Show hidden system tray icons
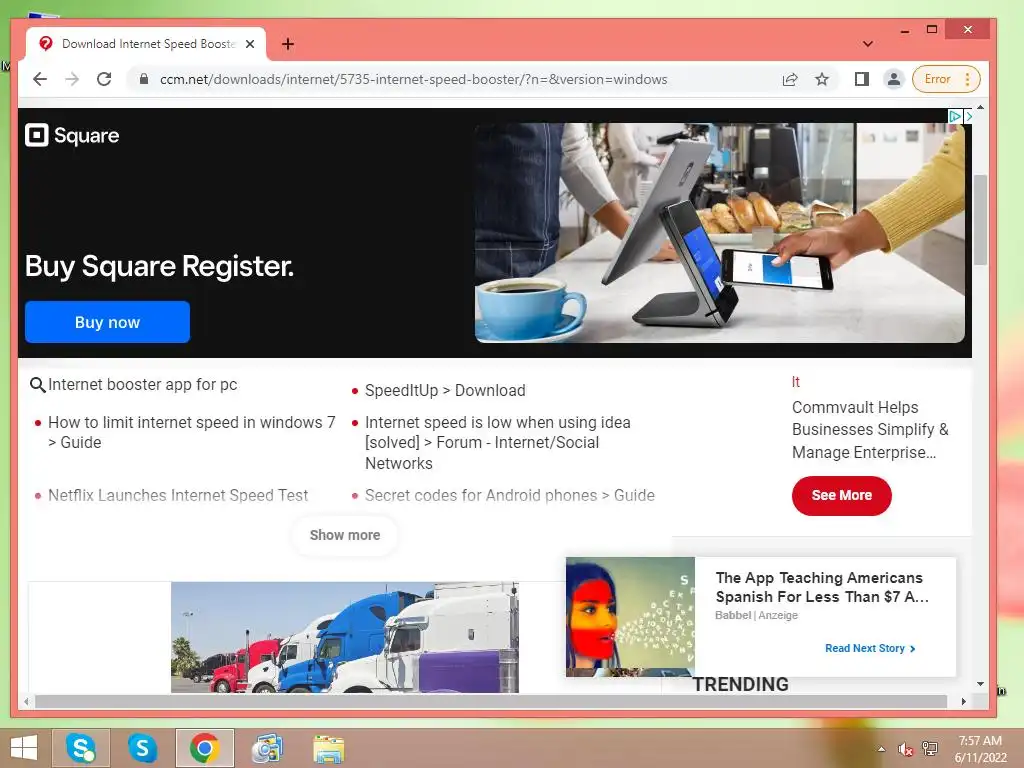The height and width of the screenshot is (768, 1024). 881,749
